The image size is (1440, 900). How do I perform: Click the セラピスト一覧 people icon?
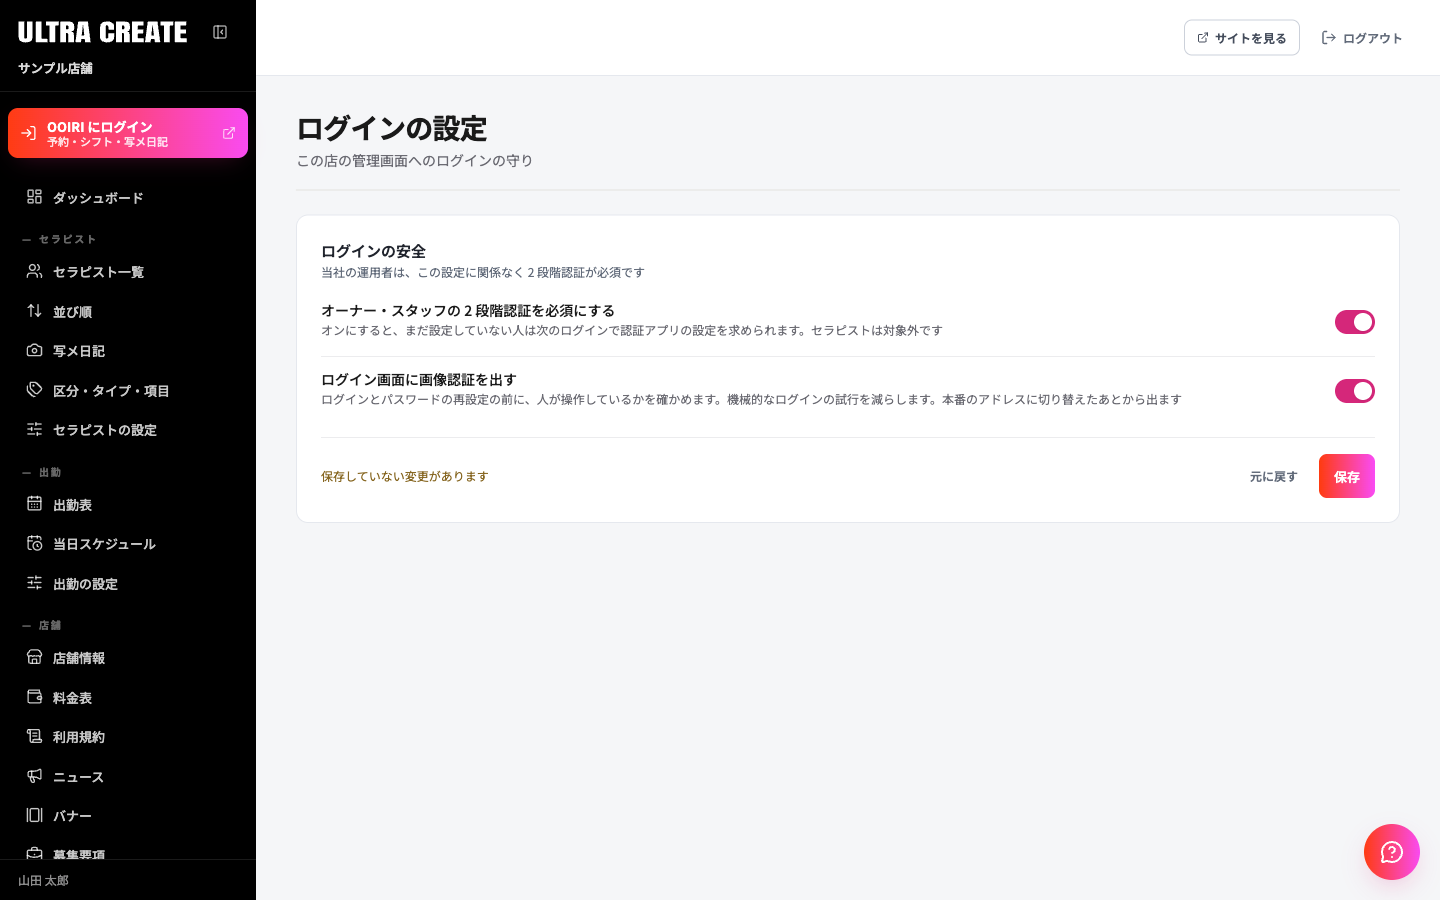[x=34, y=271]
